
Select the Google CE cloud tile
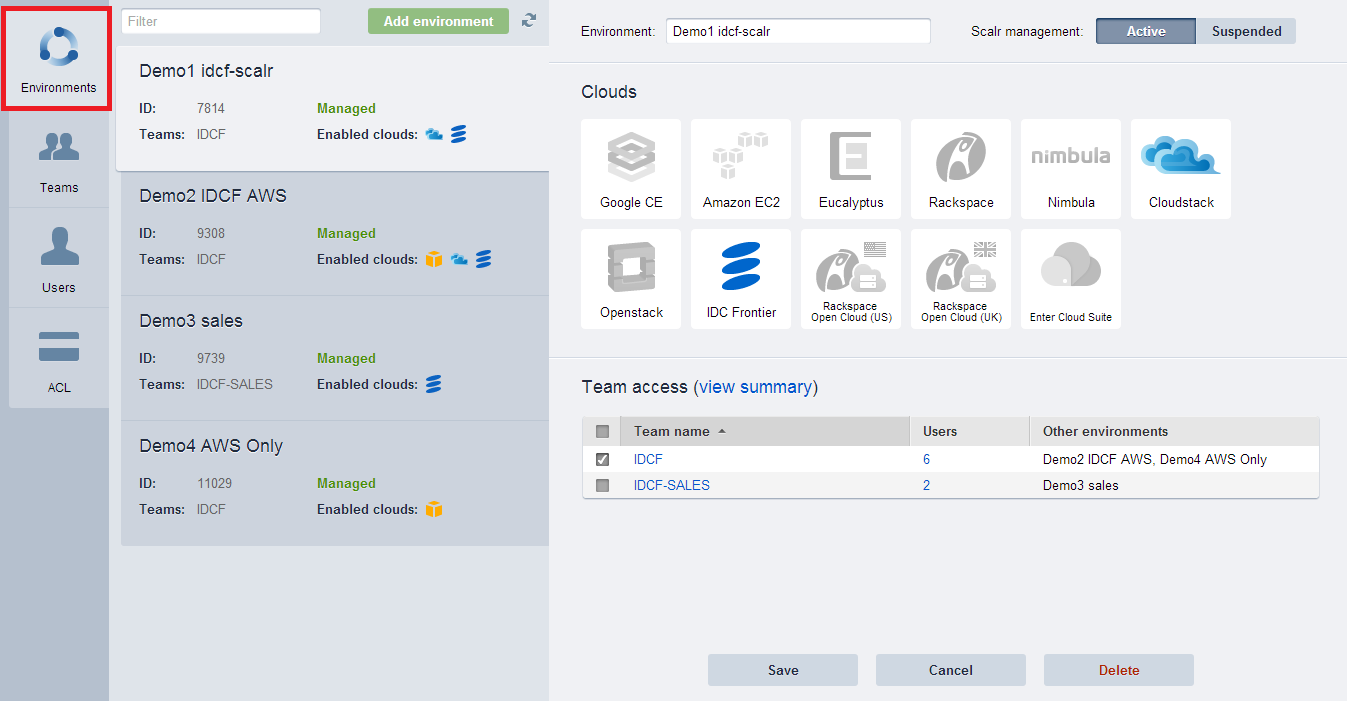click(x=631, y=169)
